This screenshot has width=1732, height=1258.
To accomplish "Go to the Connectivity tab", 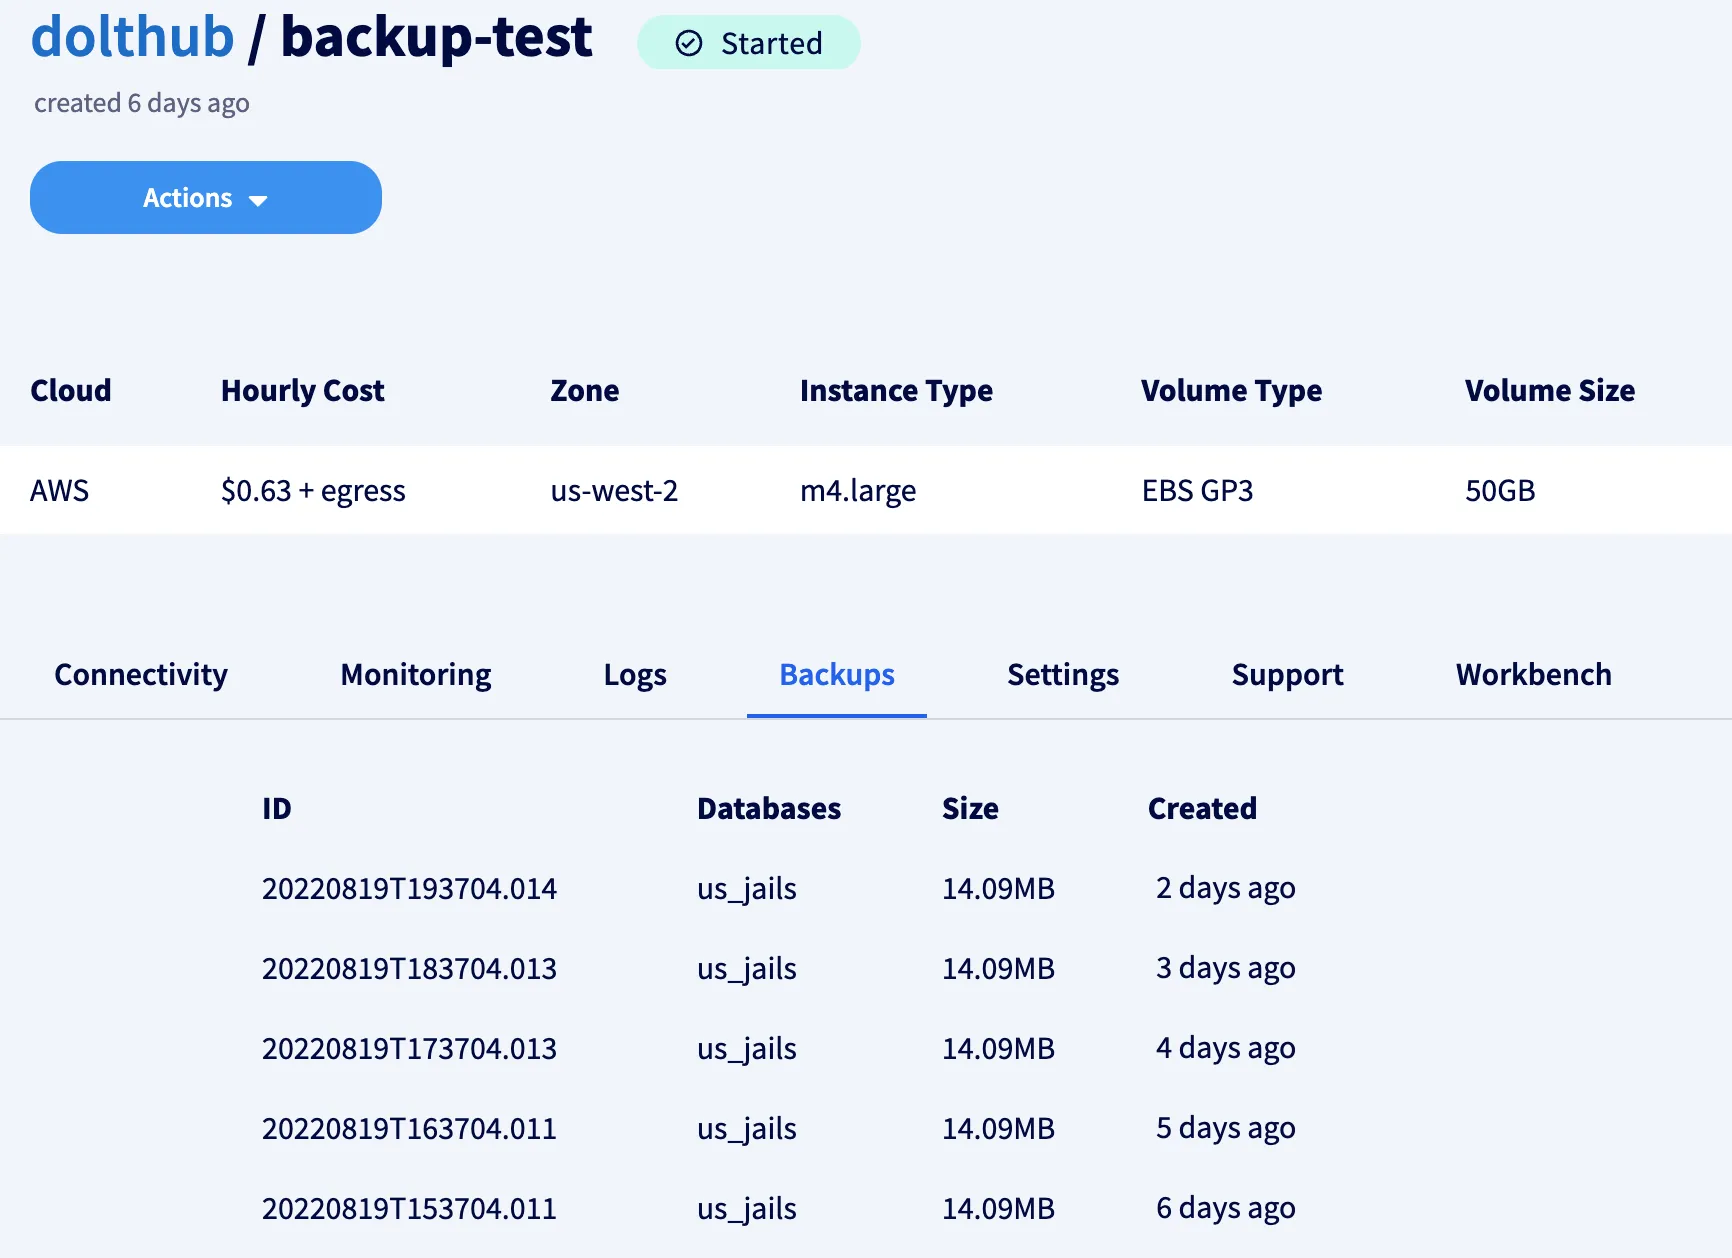I will (x=140, y=674).
